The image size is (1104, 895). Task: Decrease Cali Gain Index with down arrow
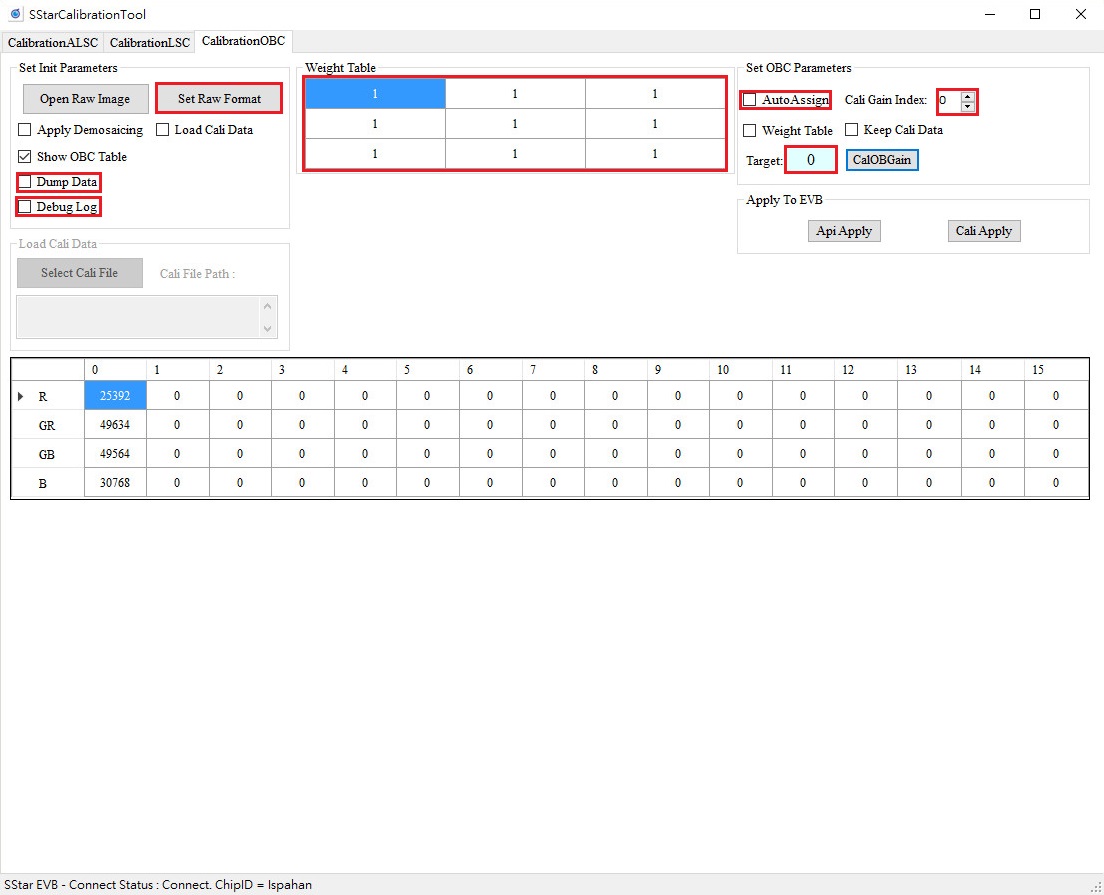point(969,107)
